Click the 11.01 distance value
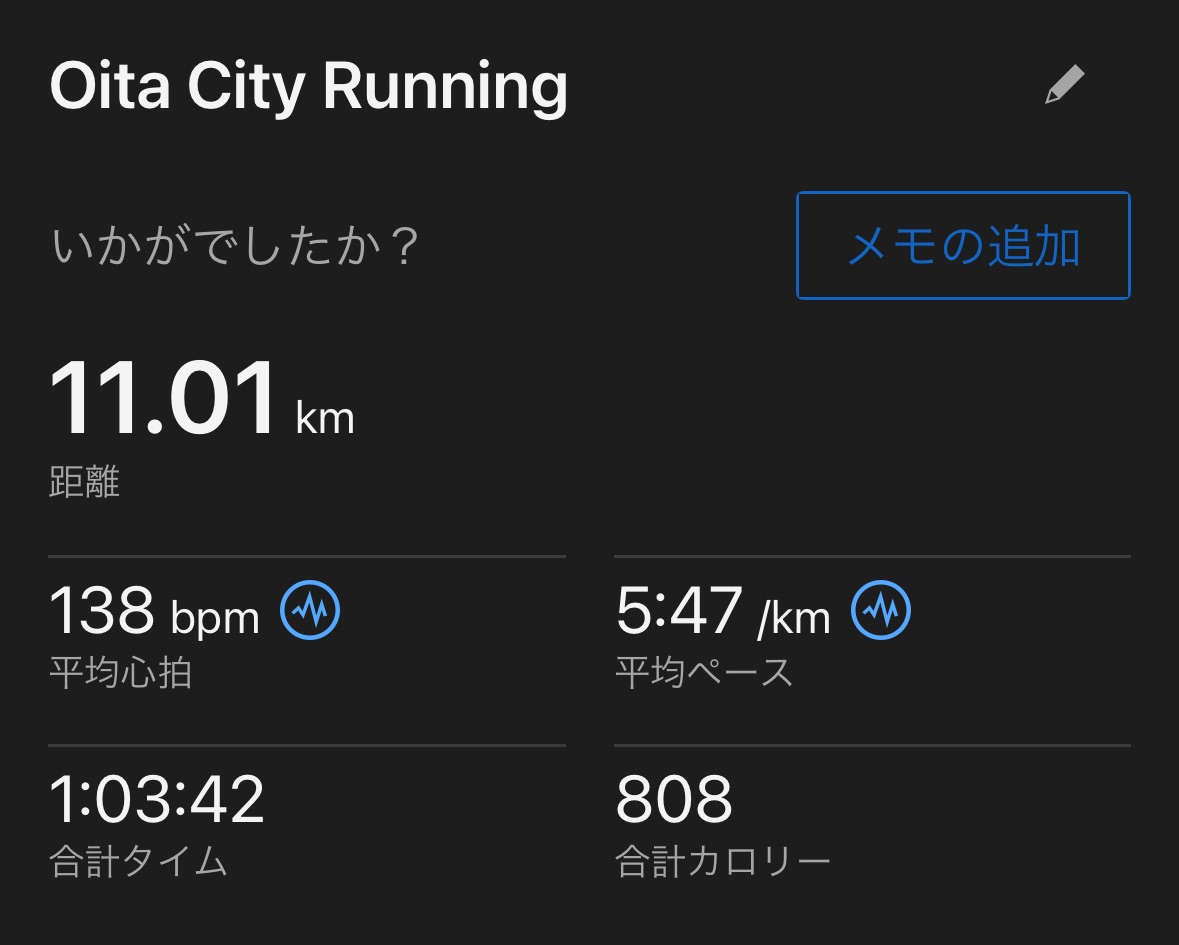The width and height of the screenshot is (1179, 945). 163,401
